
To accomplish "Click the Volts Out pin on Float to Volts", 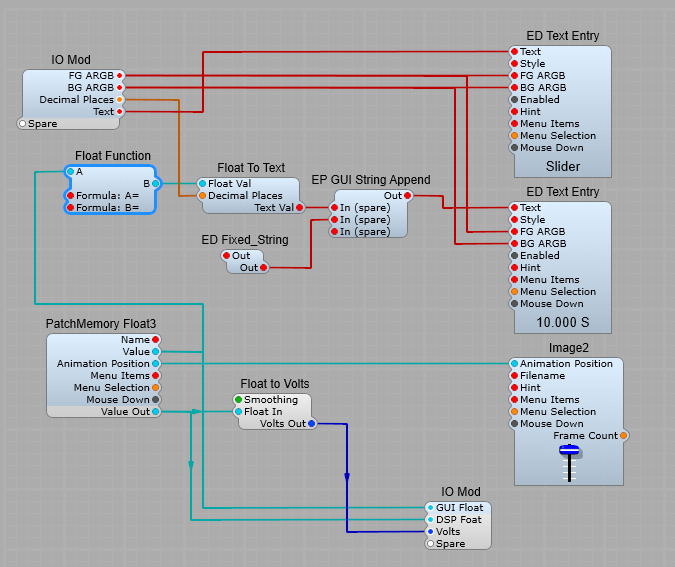I will click(x=311, y=424).
